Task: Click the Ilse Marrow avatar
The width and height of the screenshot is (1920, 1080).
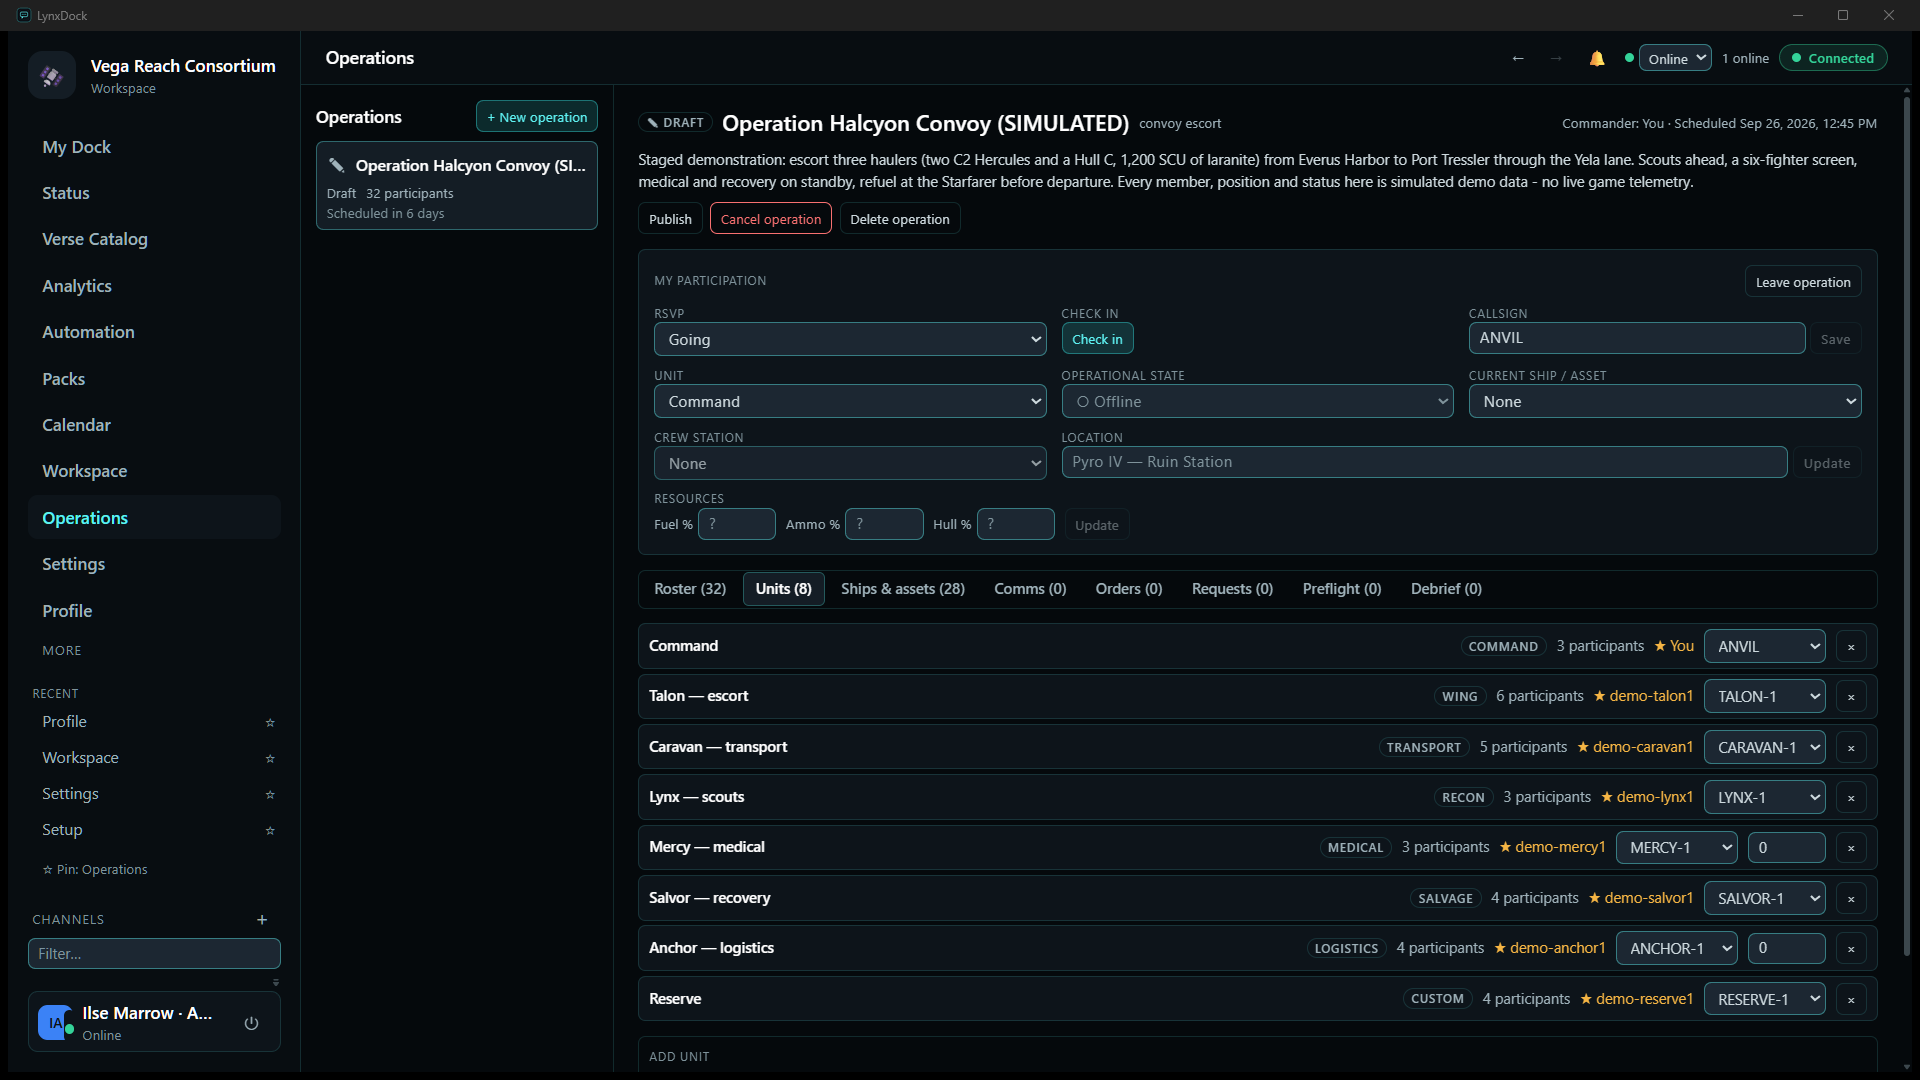Action: tap(55, 1023)
